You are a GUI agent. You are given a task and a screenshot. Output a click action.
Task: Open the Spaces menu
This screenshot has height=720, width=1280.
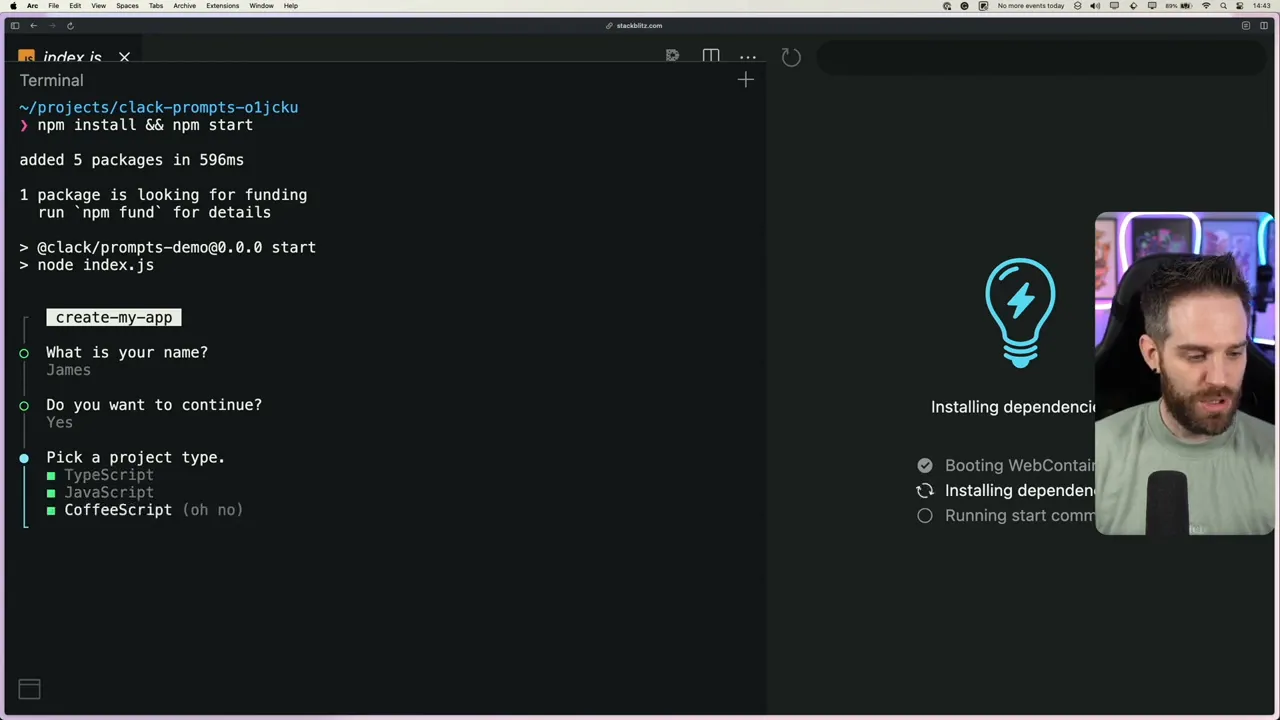127,6
